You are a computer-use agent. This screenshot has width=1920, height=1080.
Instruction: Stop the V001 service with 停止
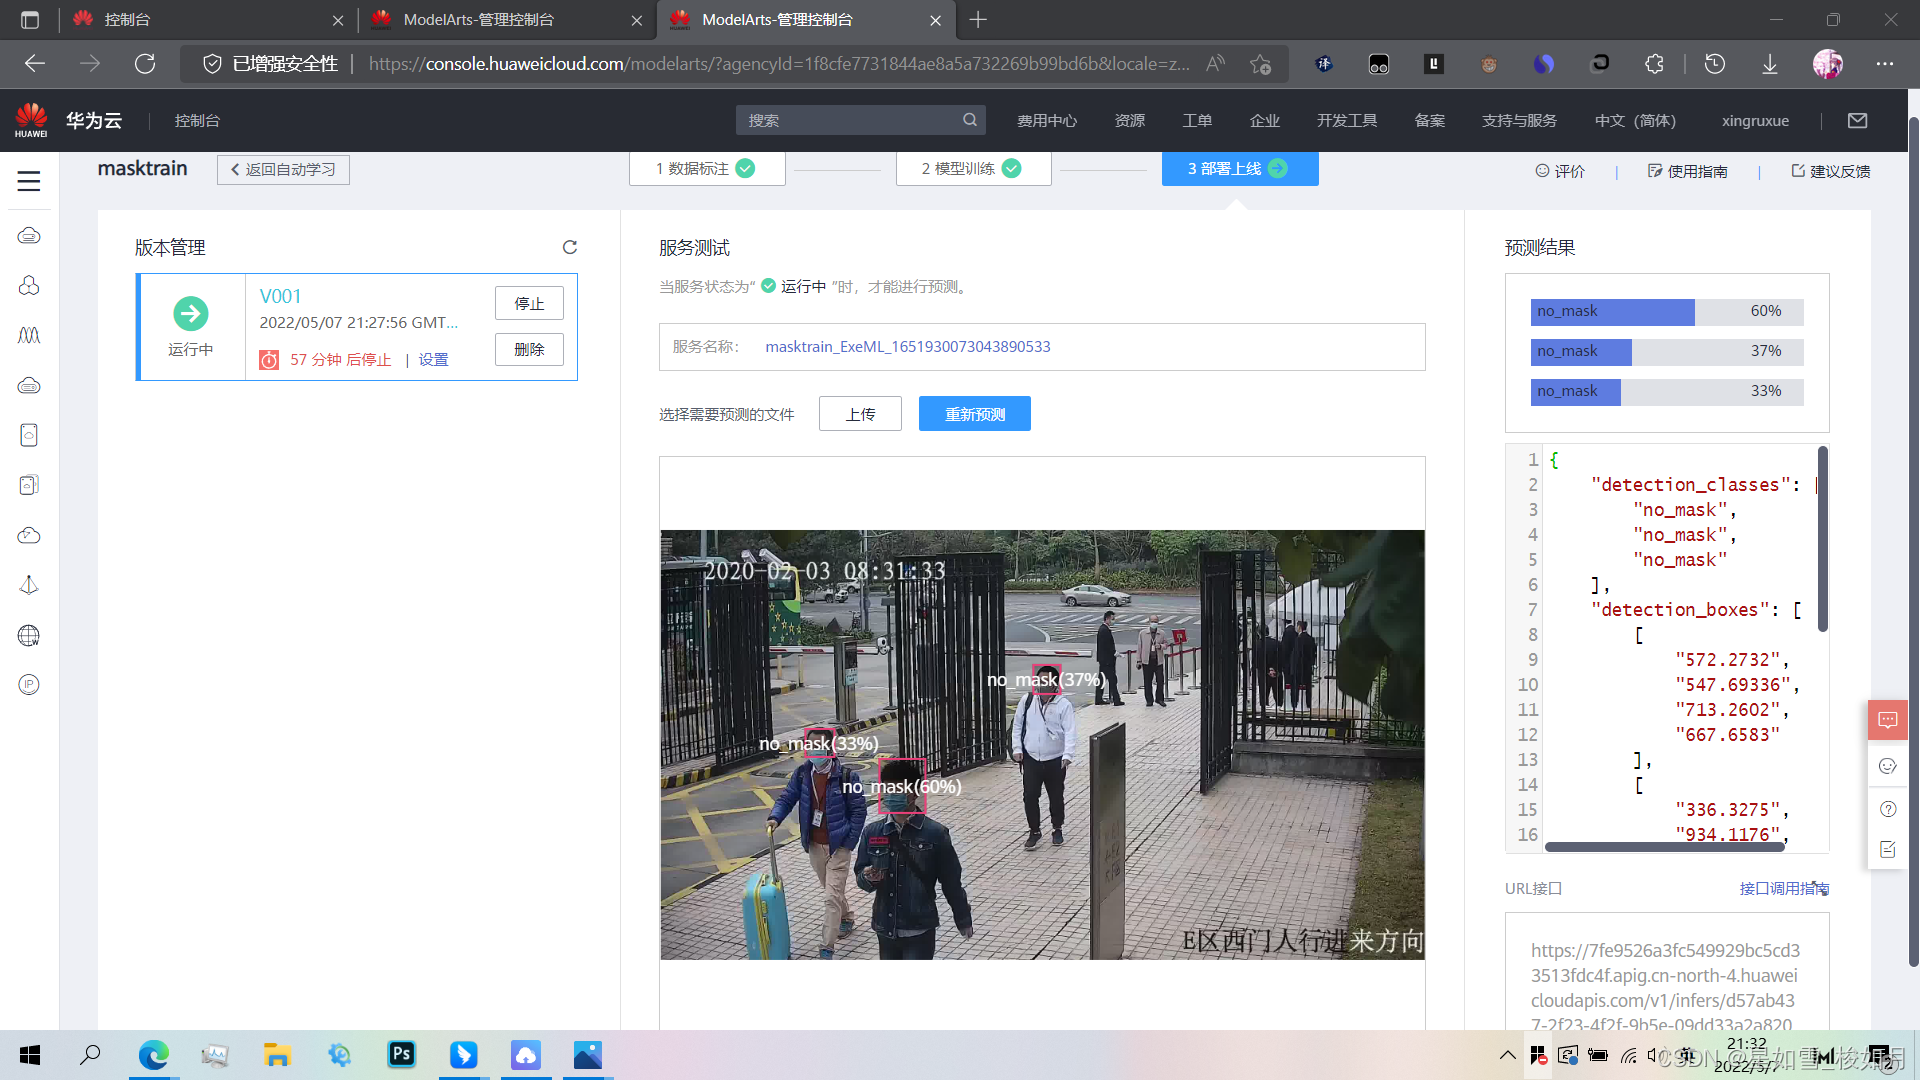[x=529, y=303]
